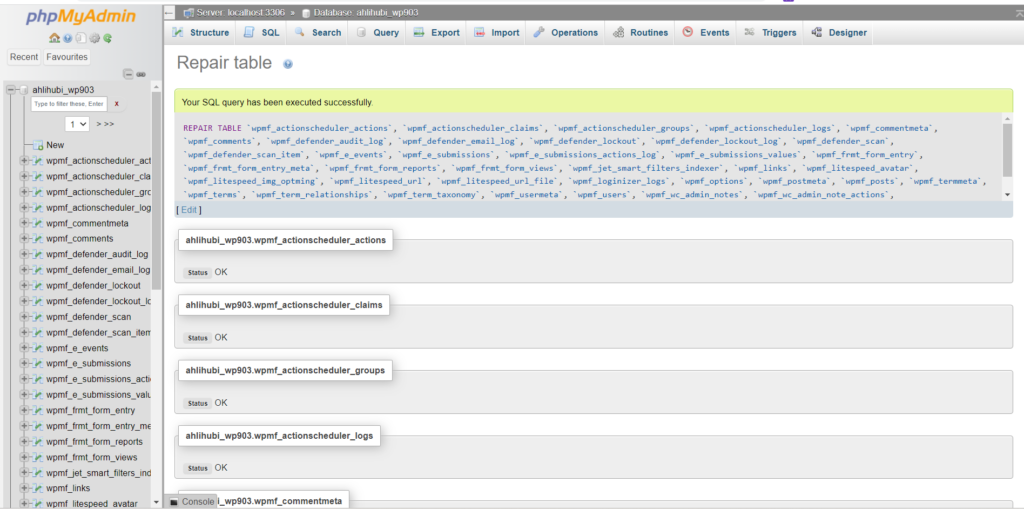Clear the table filter with red X

[x=117, y=104]
